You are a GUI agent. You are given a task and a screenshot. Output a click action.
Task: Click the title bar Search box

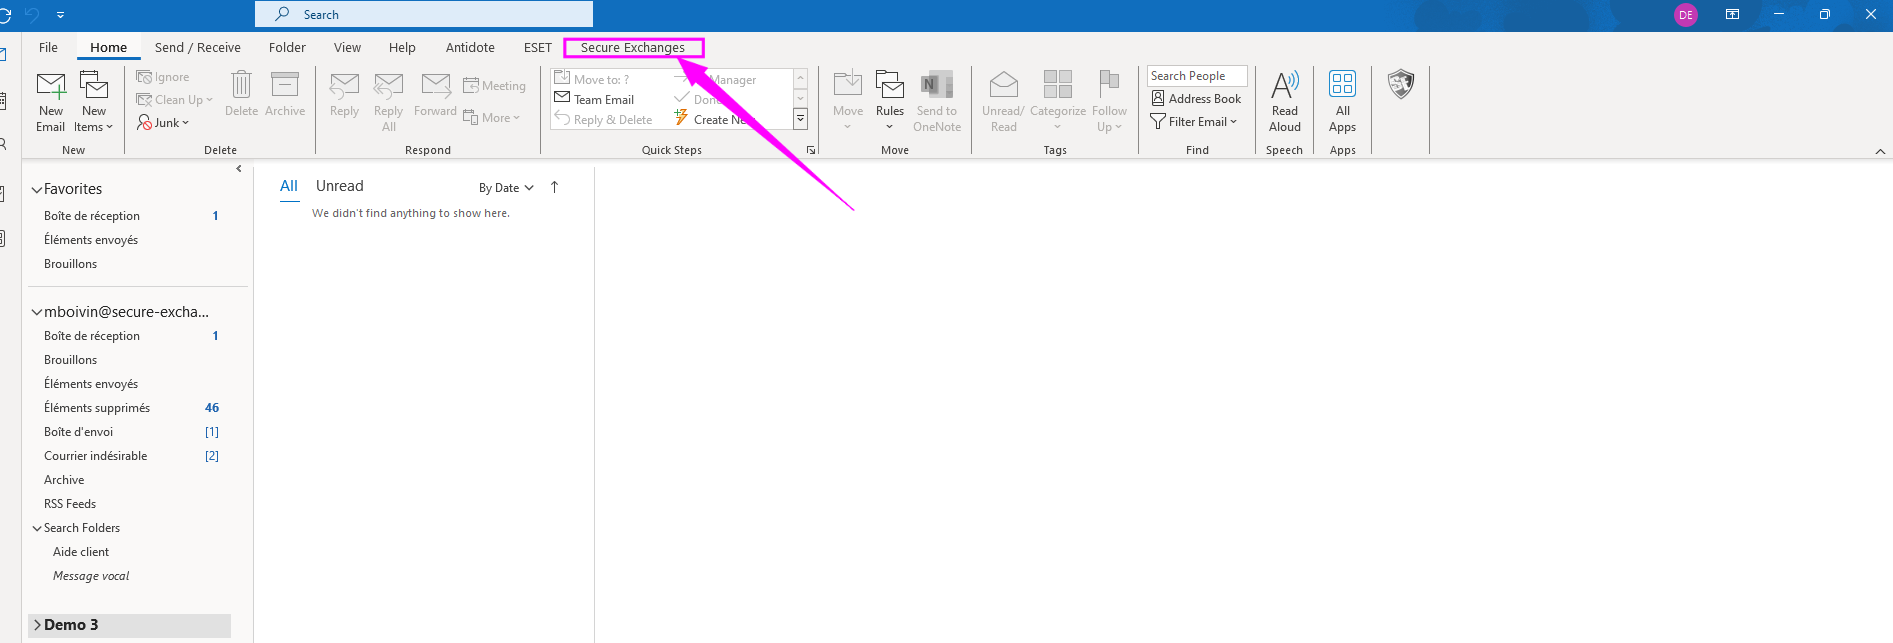[x=424, y=14]
